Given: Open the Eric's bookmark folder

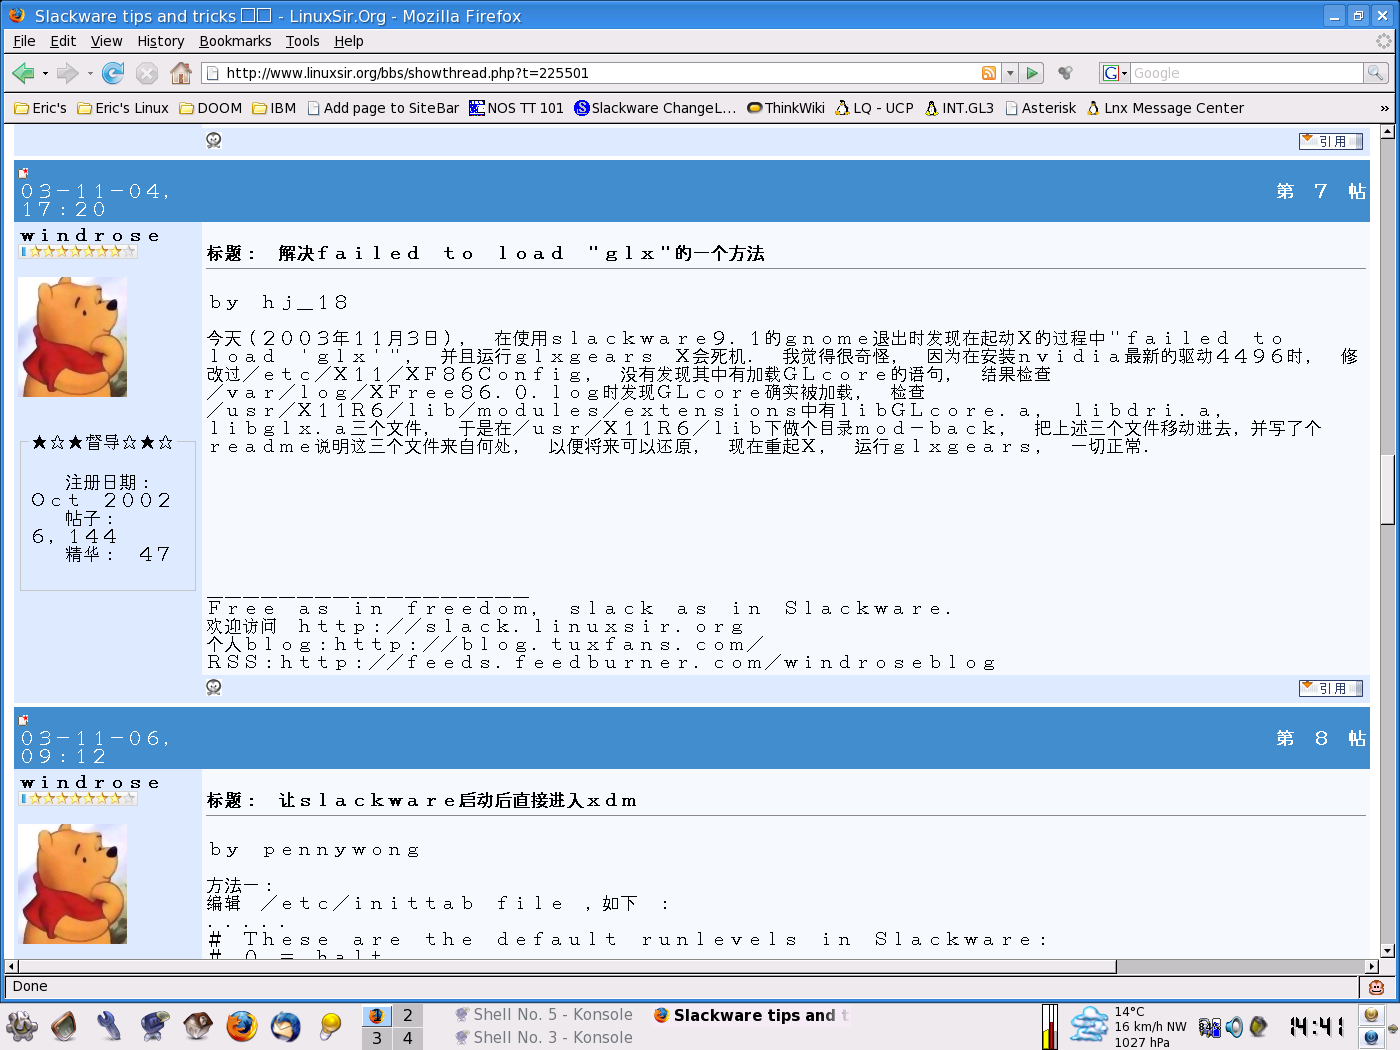Looking at the screenshot, I should coord(40,108).
